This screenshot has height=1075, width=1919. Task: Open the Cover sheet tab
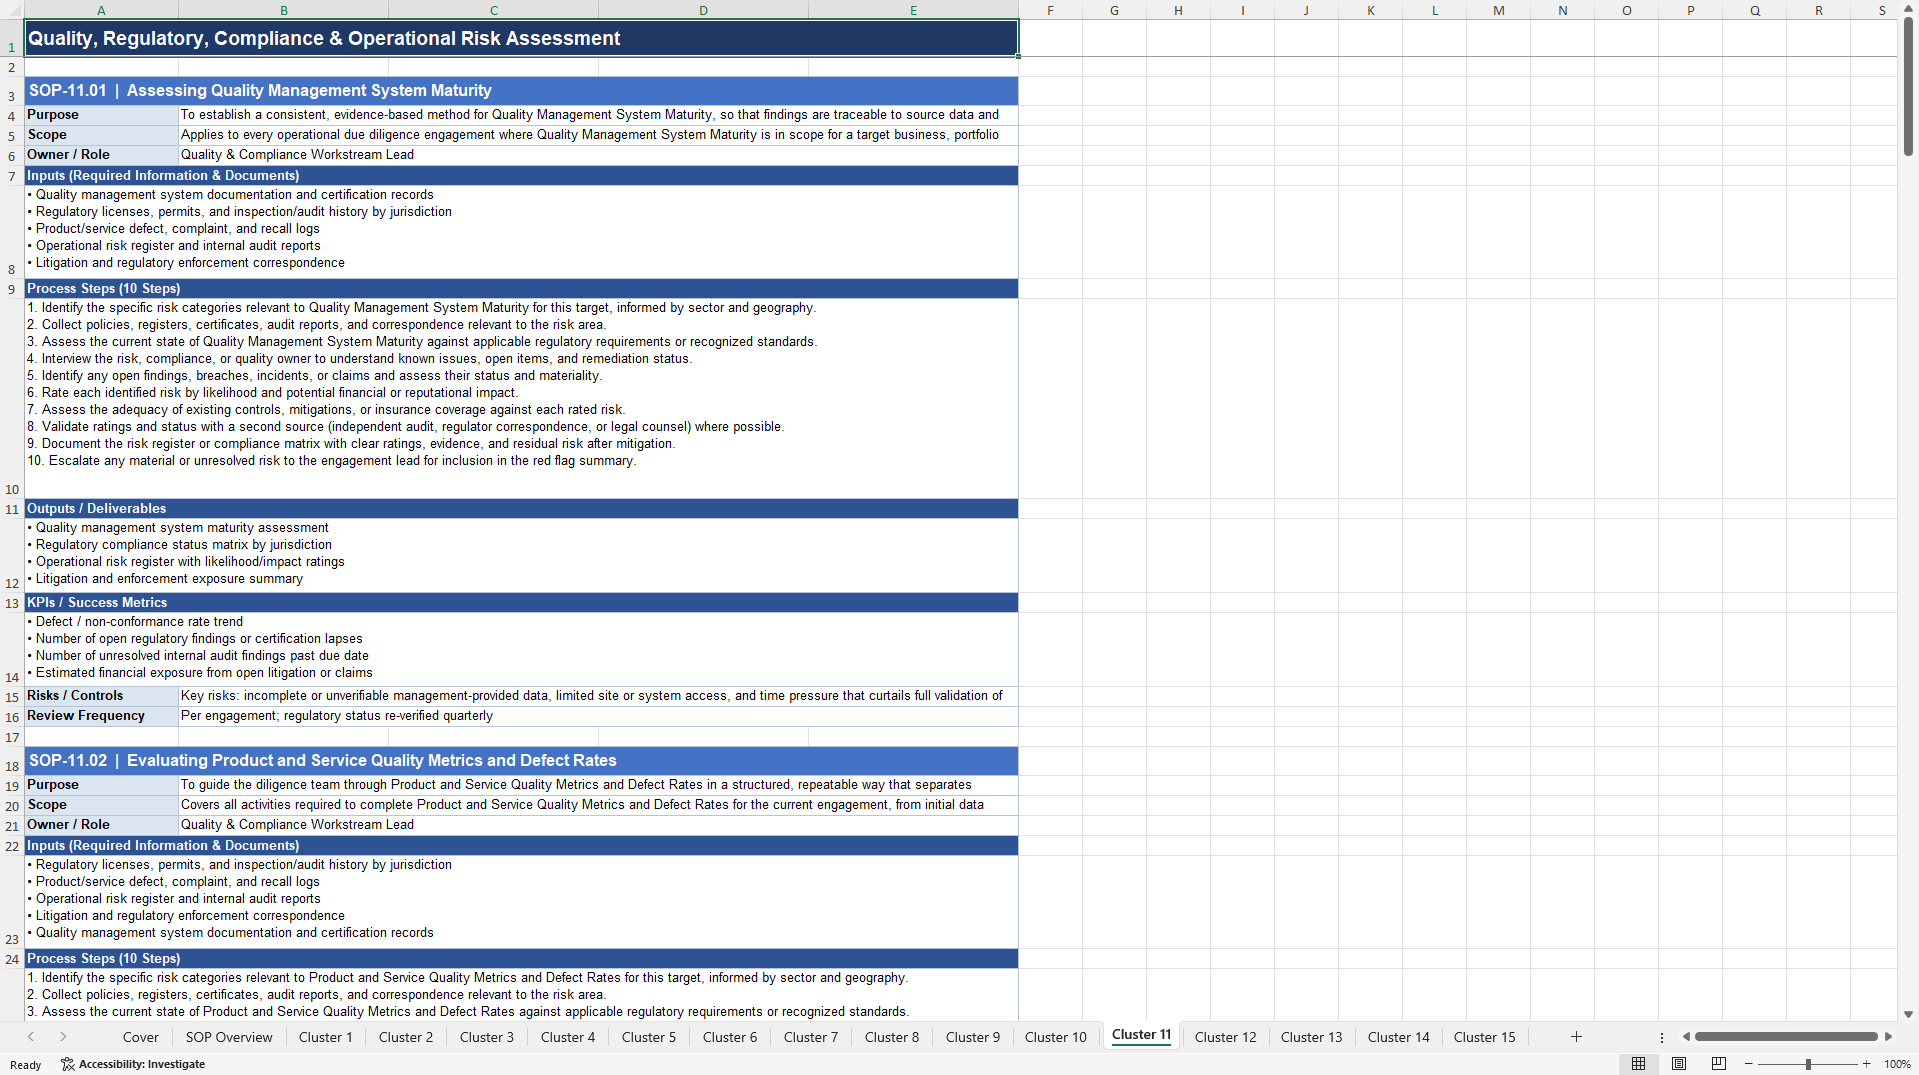(141, 1037)
